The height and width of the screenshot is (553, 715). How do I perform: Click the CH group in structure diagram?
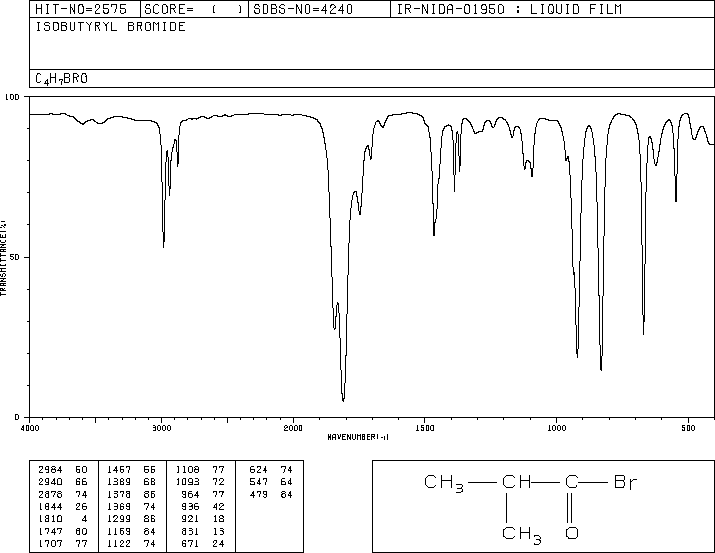tap(517, 482)
